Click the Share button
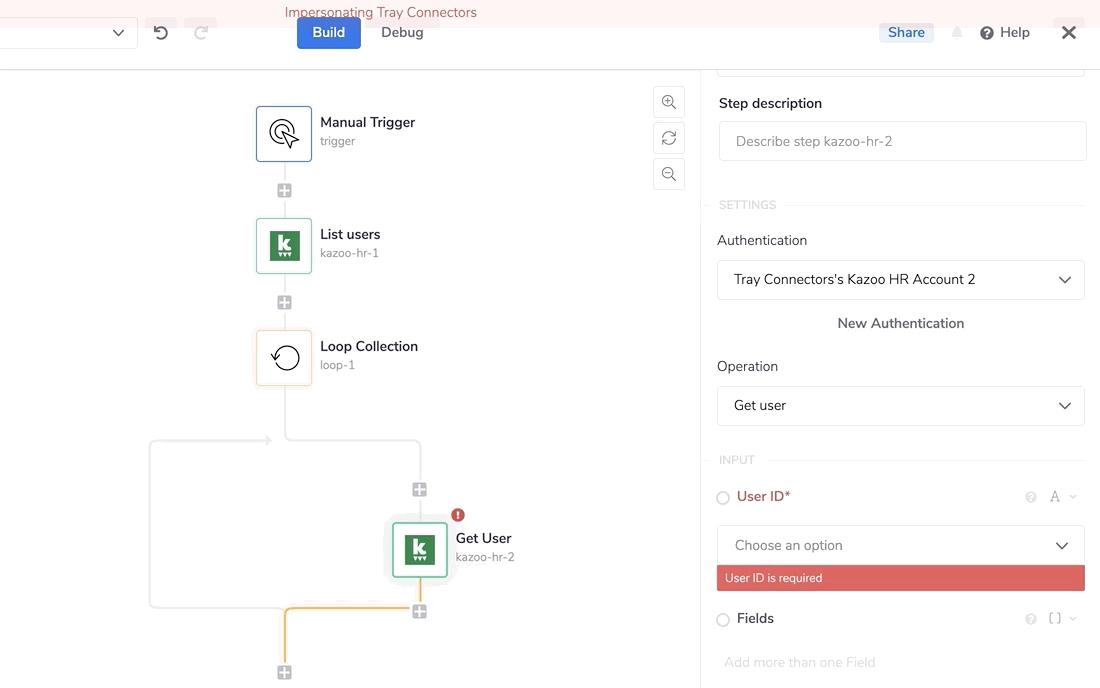 [906, 33]
